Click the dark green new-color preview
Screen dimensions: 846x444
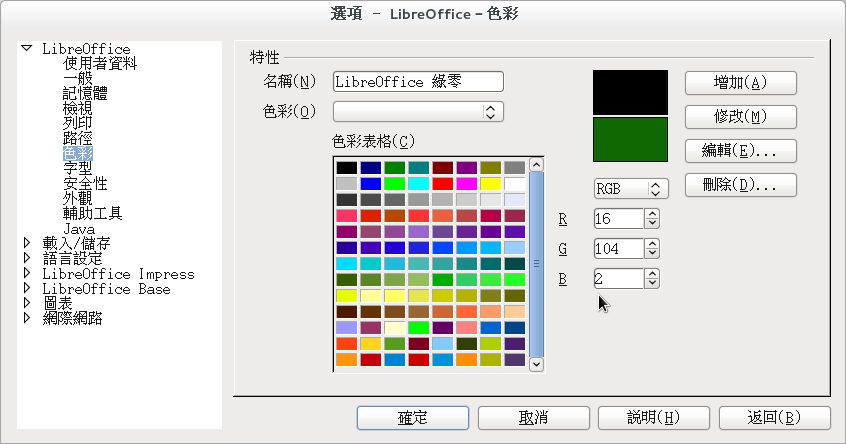630,139
